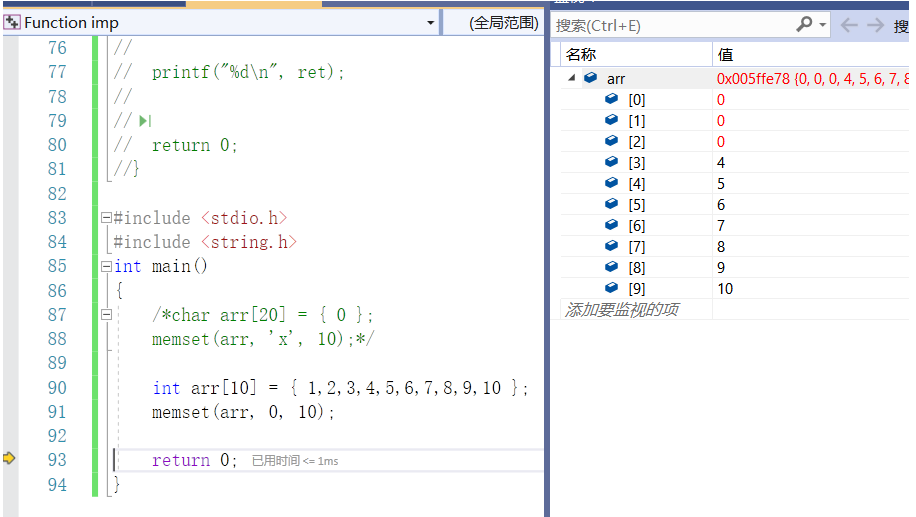Click the run-to-cursor glyph on line 79
This screenshot has width=916, height=517.
pyautogui.click(x=145, y=121)
